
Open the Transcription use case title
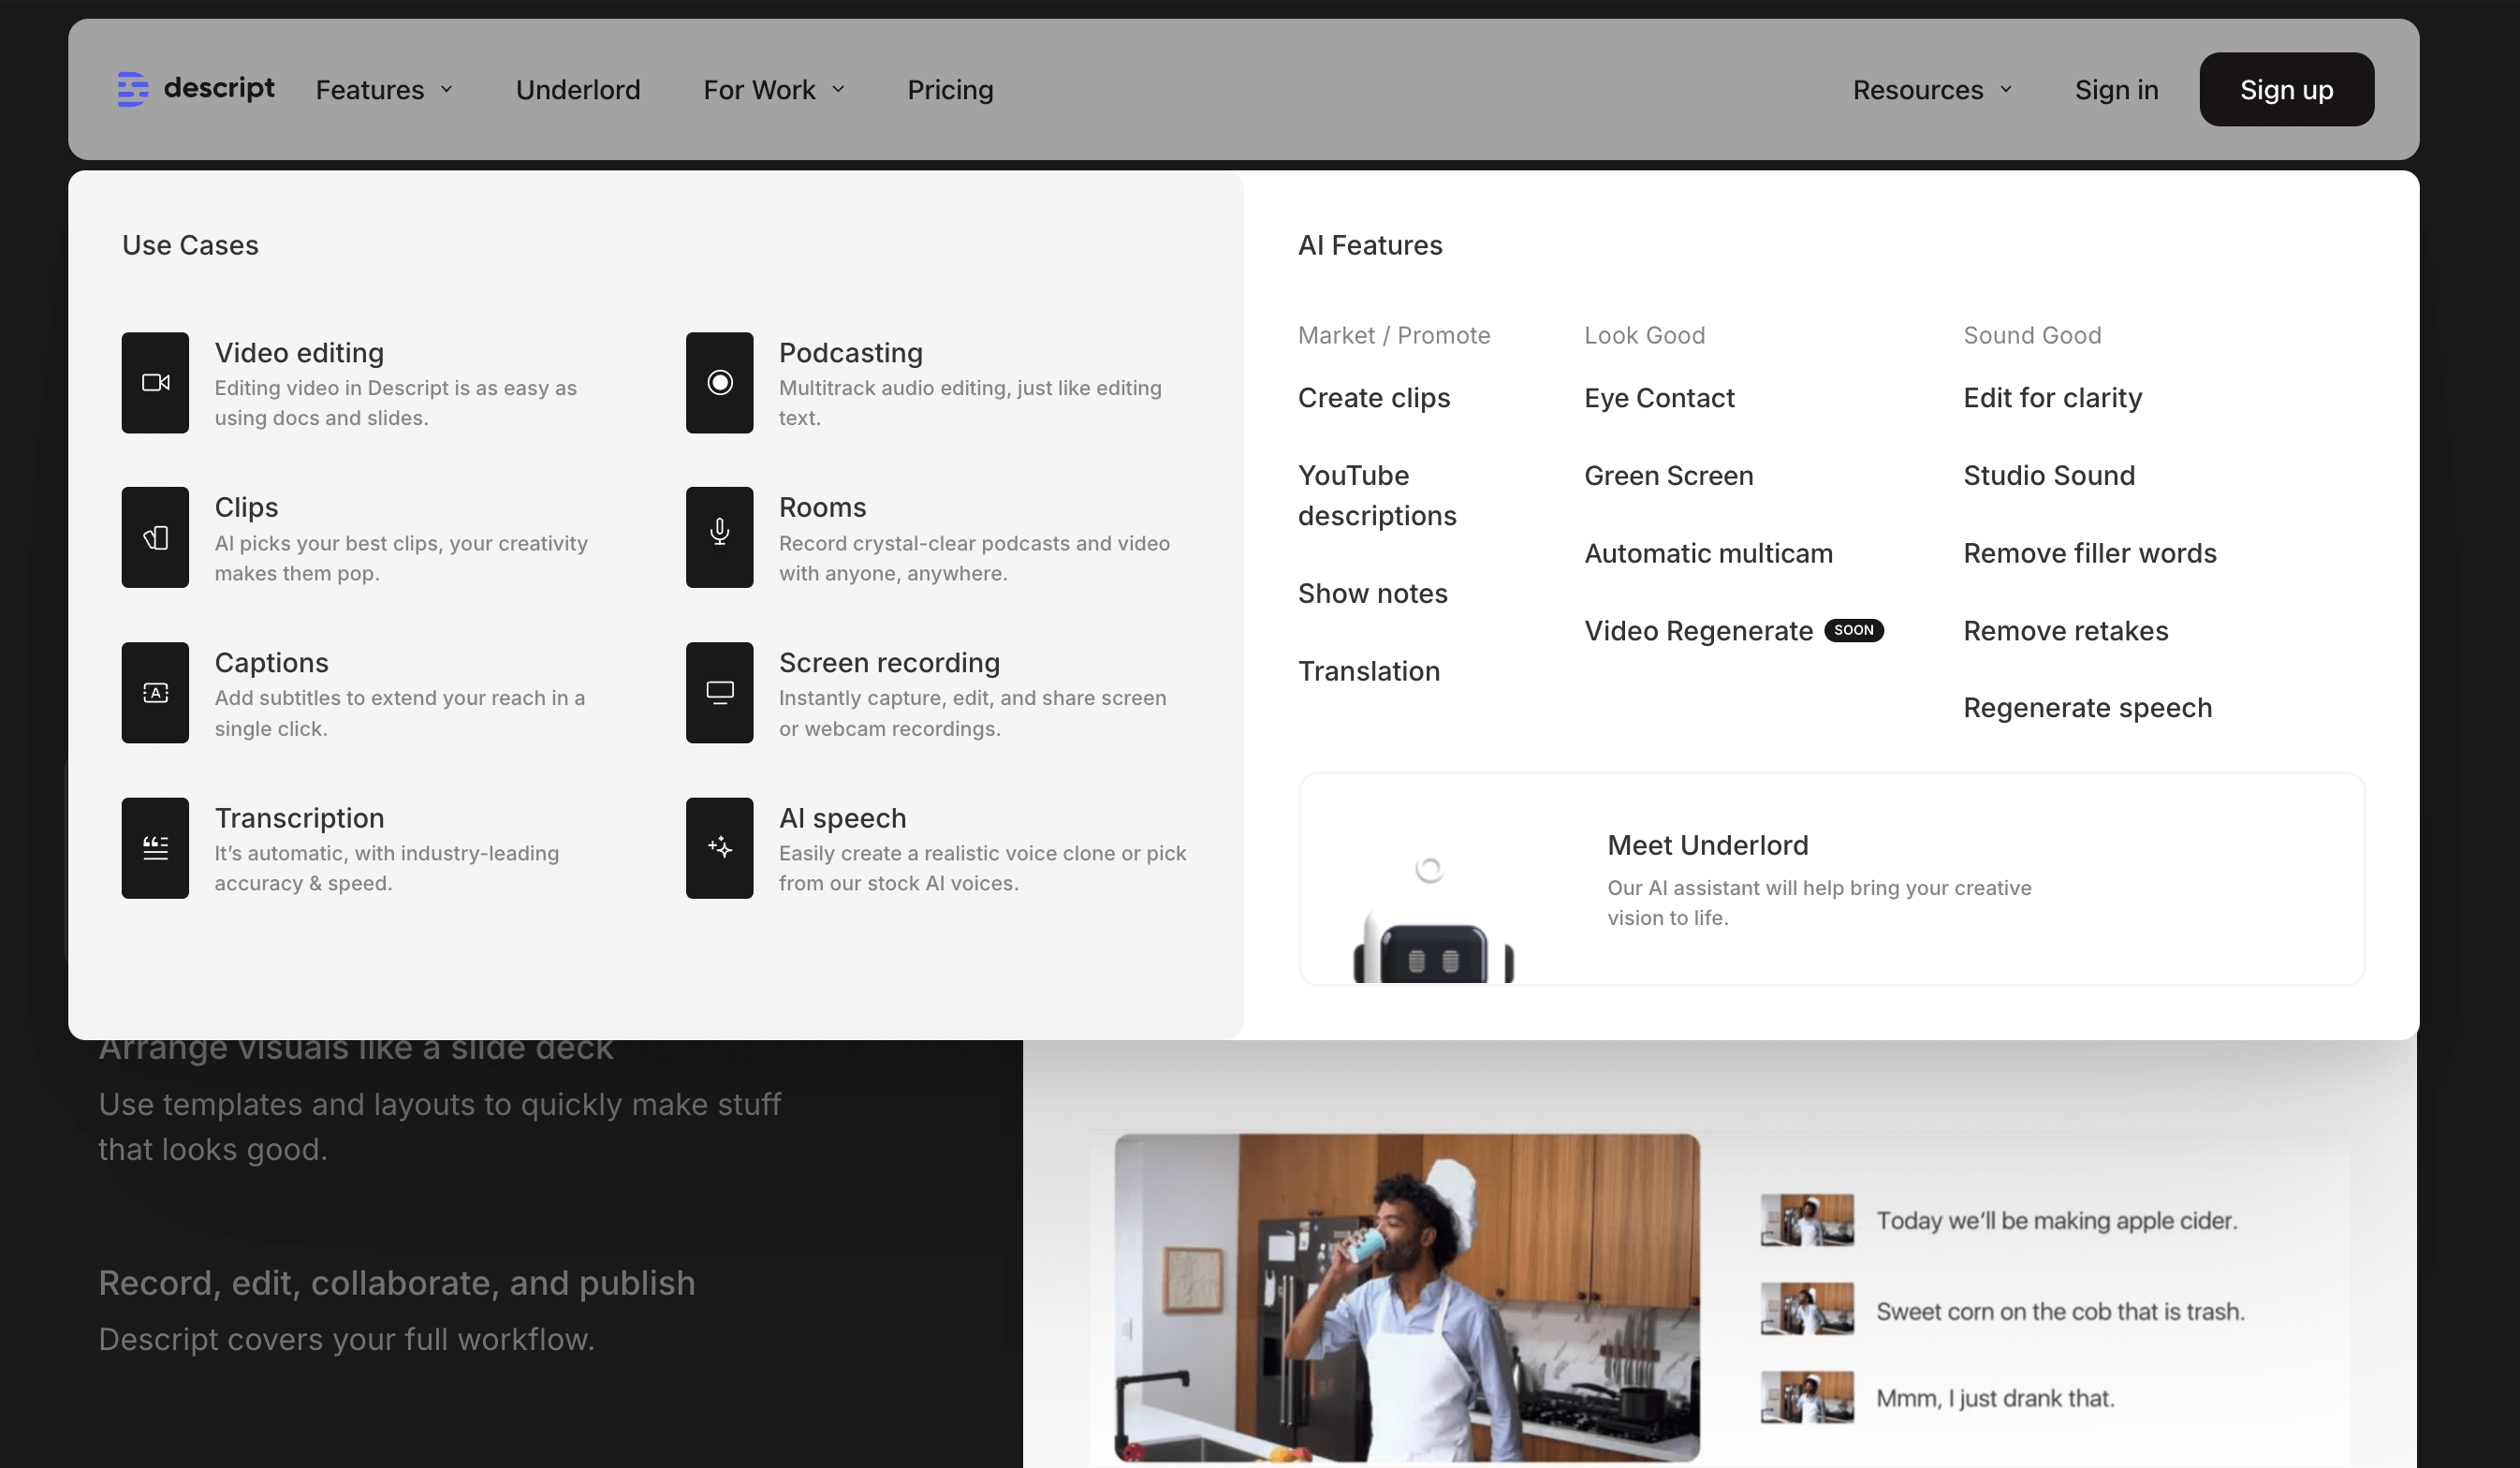coord(299,818)
